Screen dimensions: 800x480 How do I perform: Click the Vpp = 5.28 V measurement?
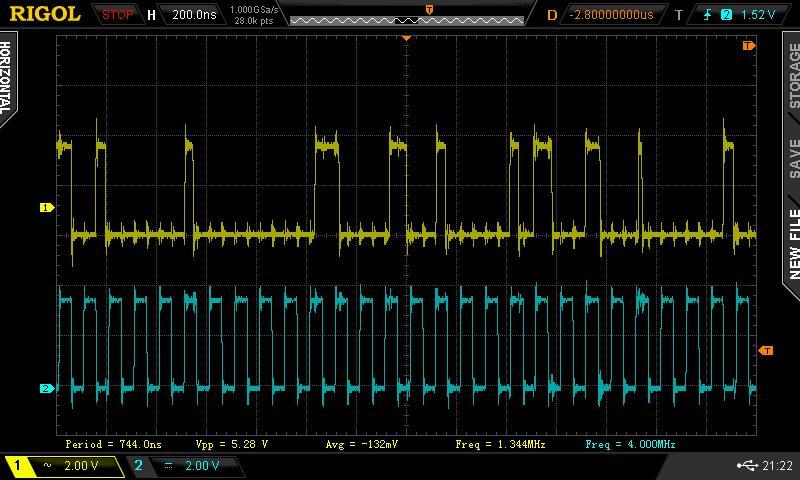pos(232,444)
